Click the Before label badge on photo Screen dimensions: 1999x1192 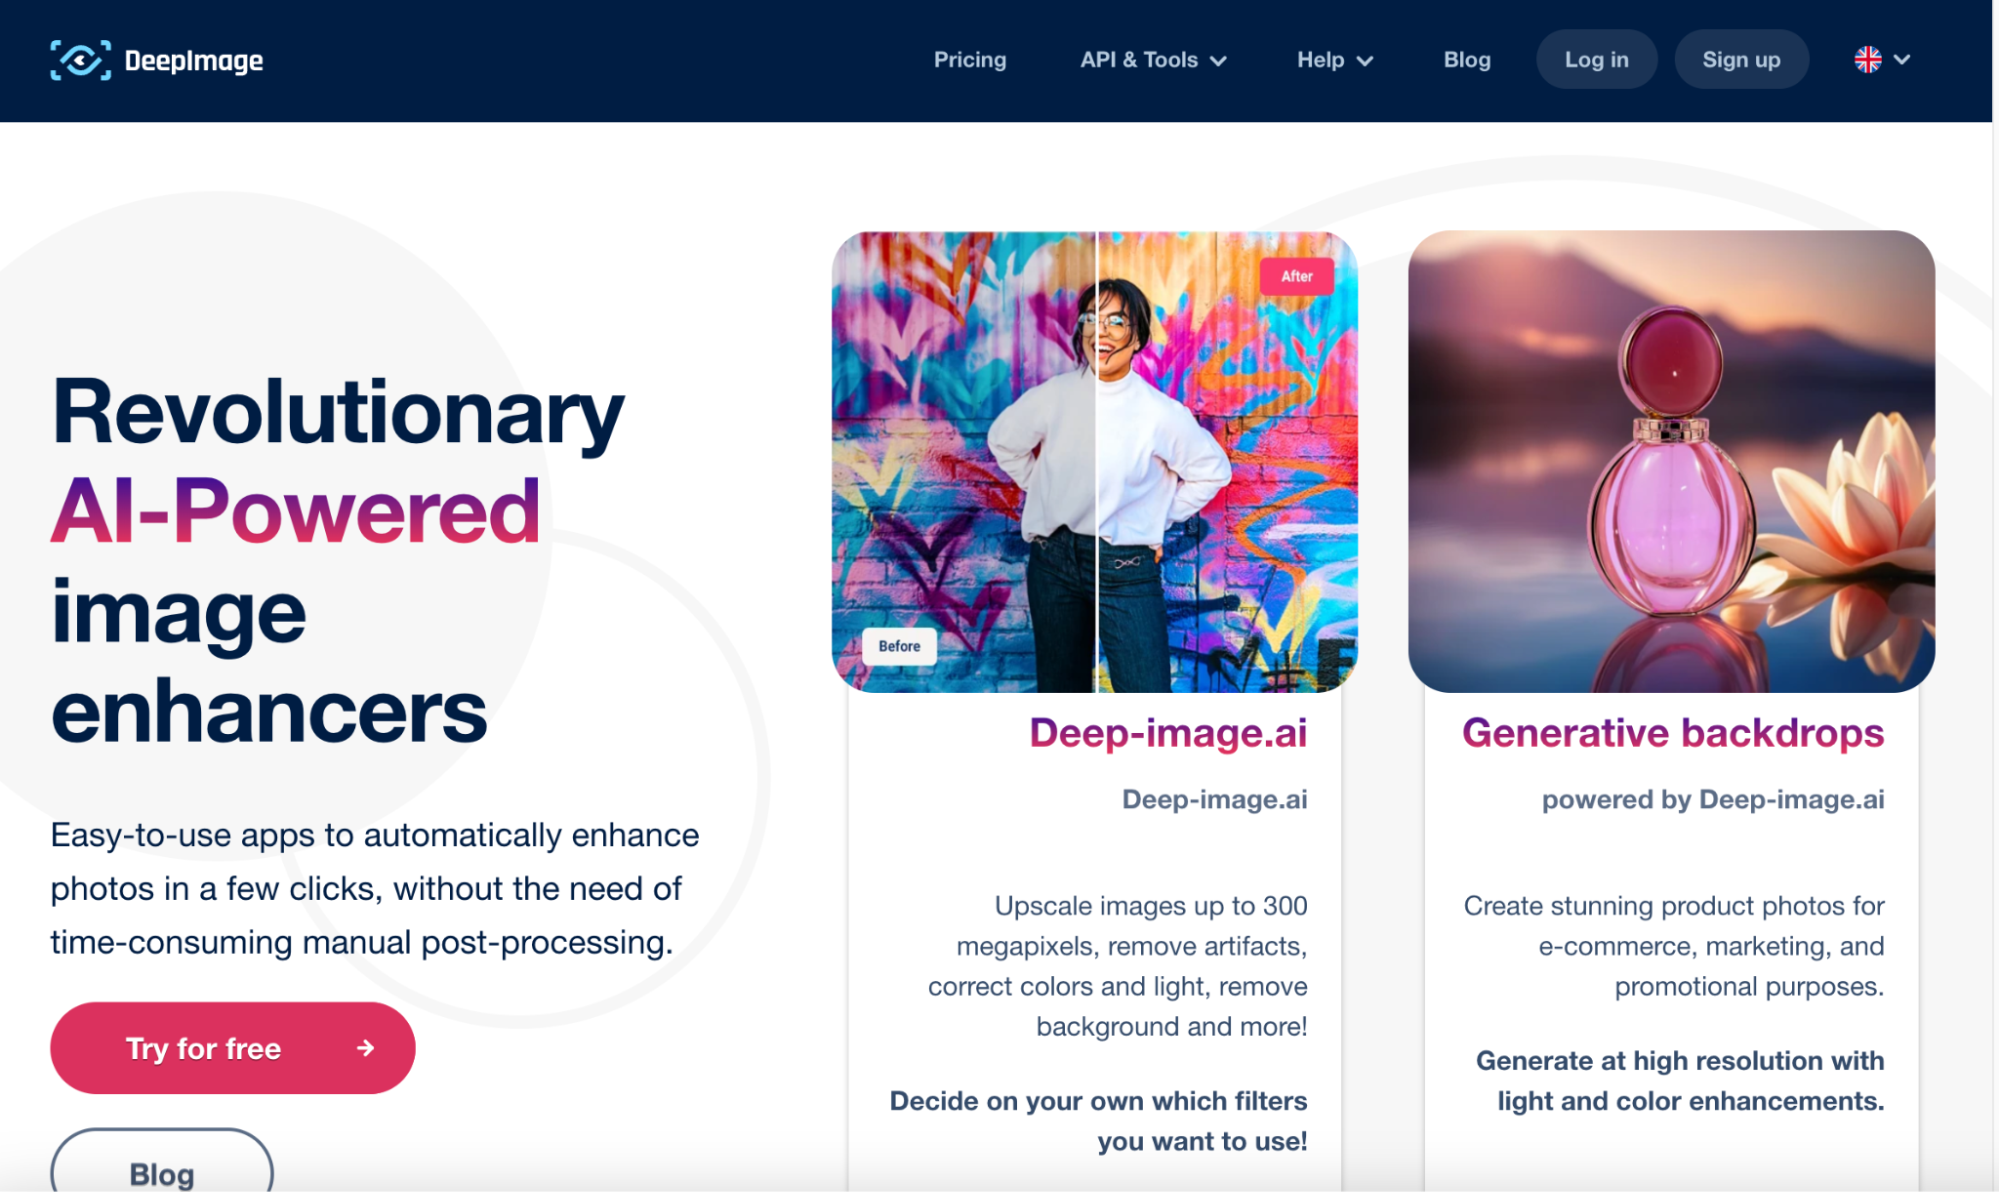(x=899, y=646)
